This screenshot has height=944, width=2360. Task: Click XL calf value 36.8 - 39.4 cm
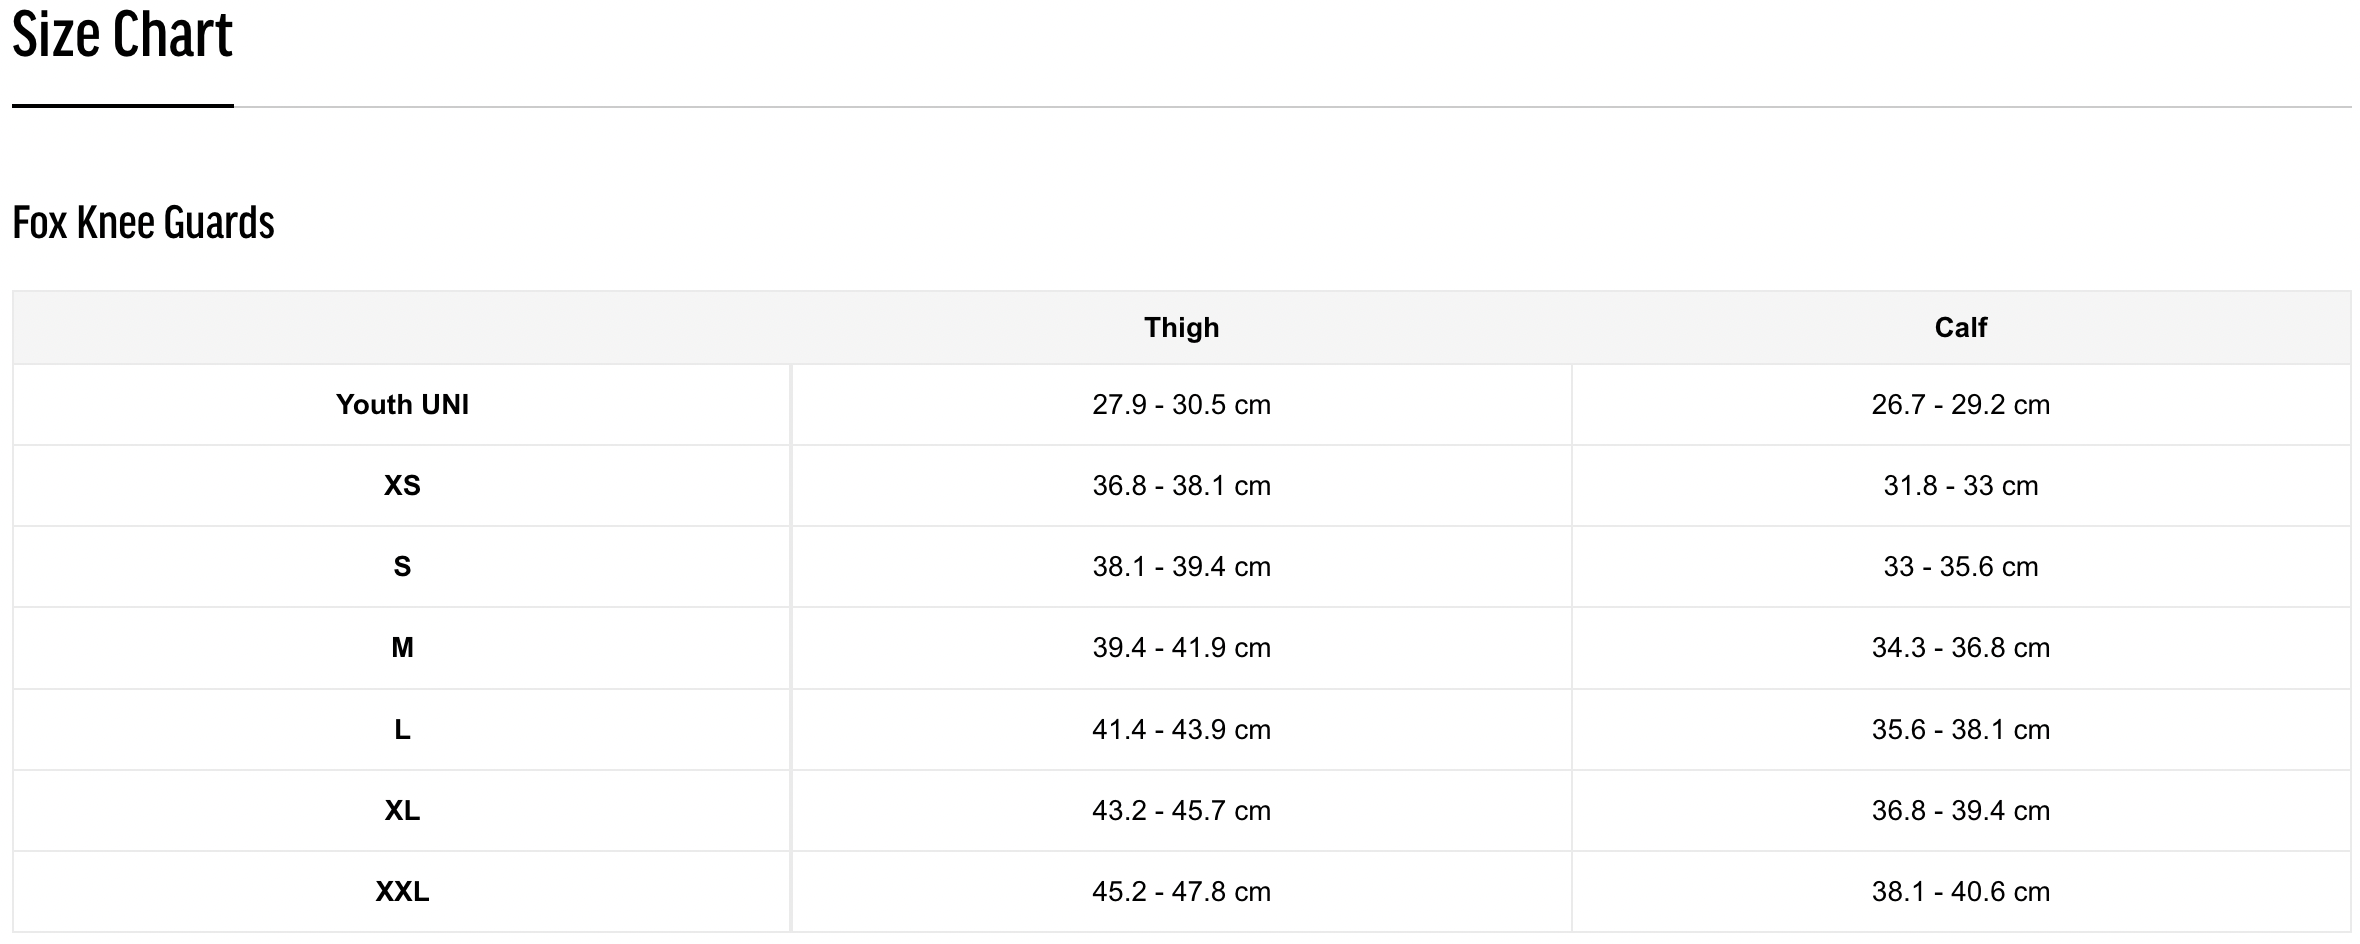coord(1960,810)
